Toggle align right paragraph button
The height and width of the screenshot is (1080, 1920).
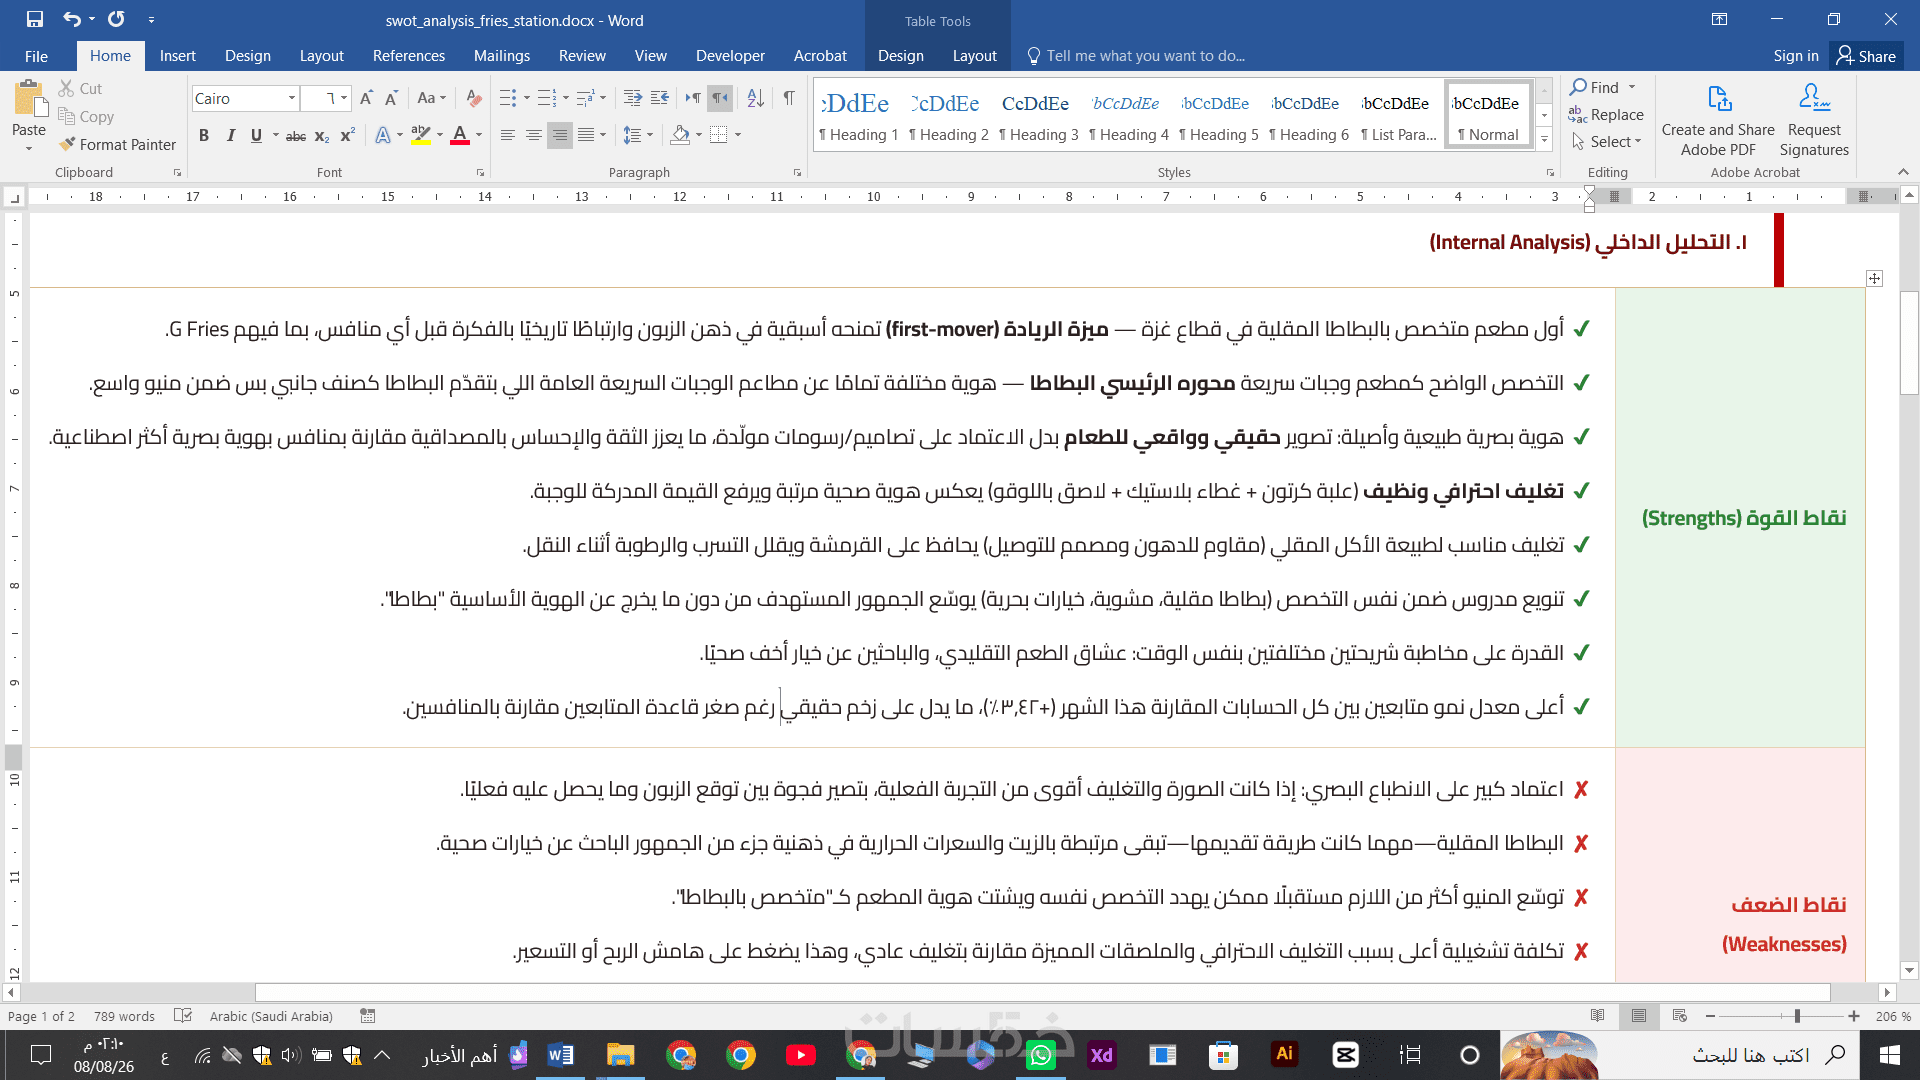click(560, 135)
